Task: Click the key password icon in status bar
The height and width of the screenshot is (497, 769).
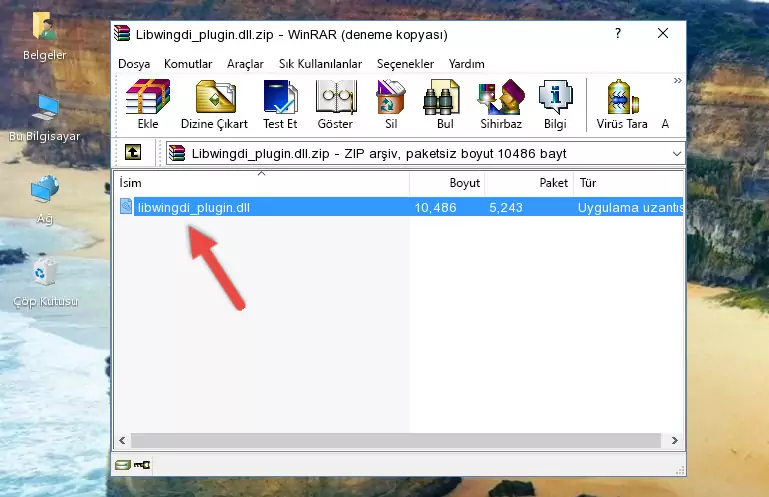Action: tap(142, 464)
